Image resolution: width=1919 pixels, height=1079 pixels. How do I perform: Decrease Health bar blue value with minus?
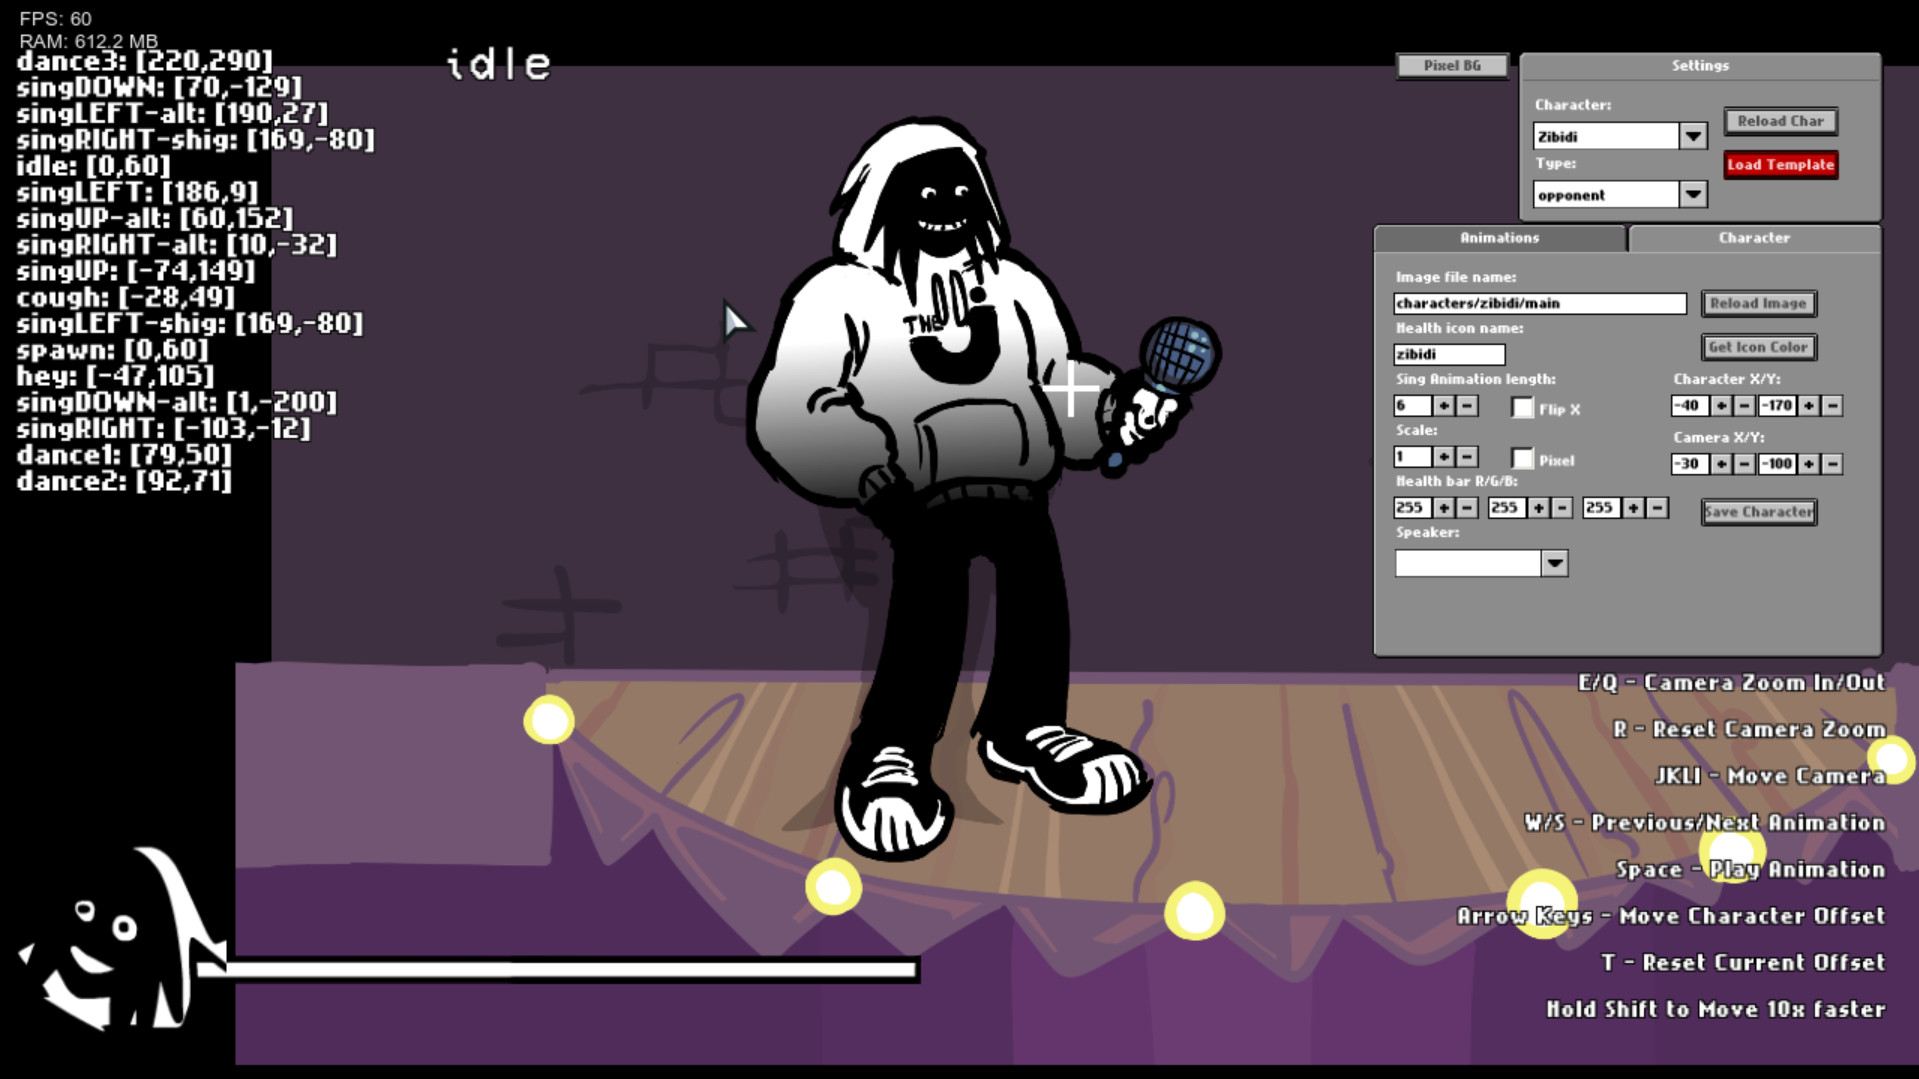(1657, 507)
